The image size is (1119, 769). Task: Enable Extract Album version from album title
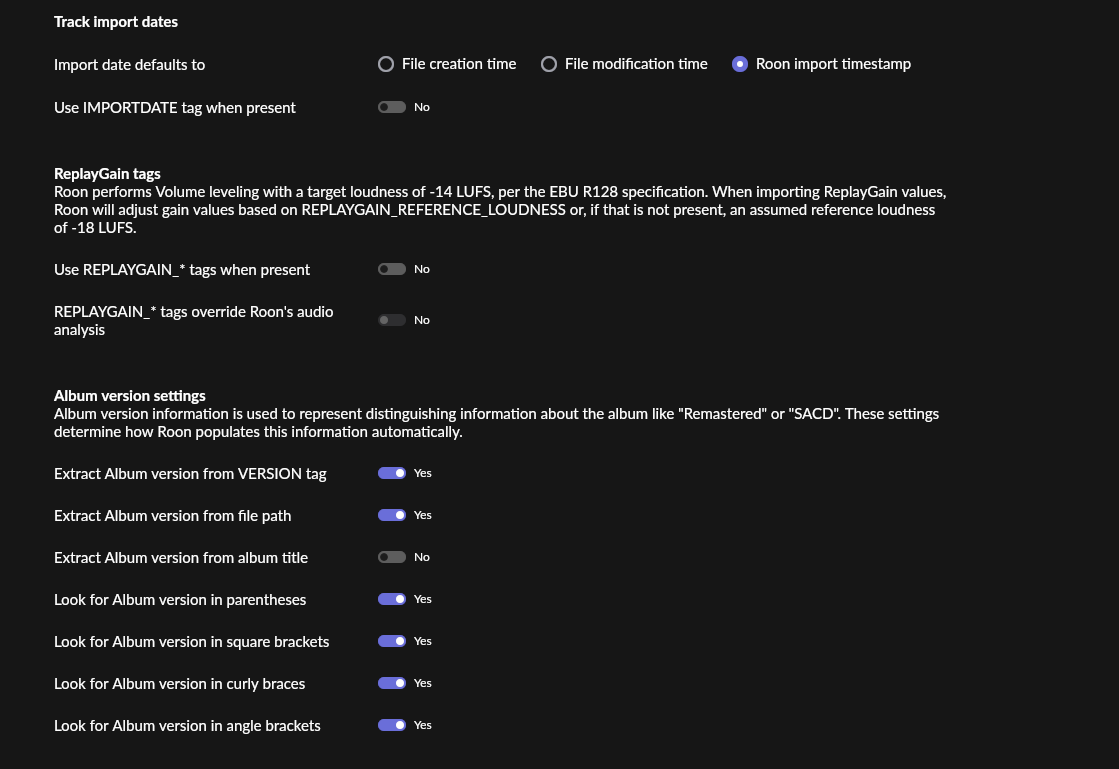tap(392, 557)
